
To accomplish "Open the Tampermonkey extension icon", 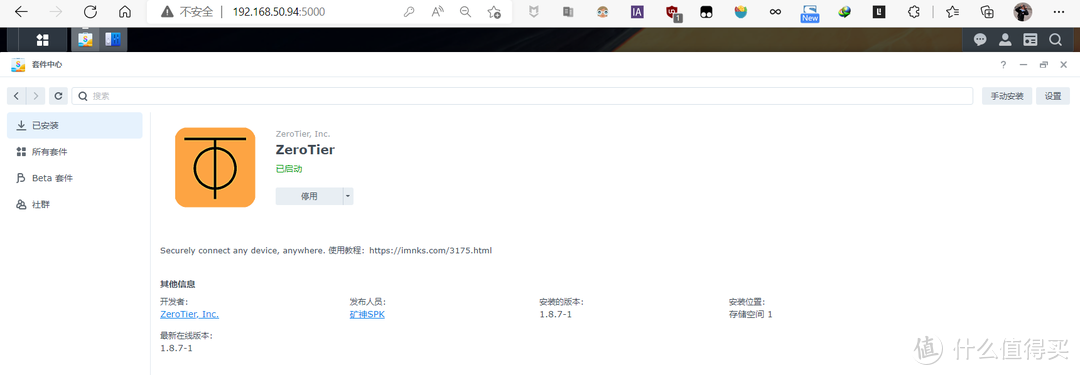I will pyautogui.click(x=706, y=12).
